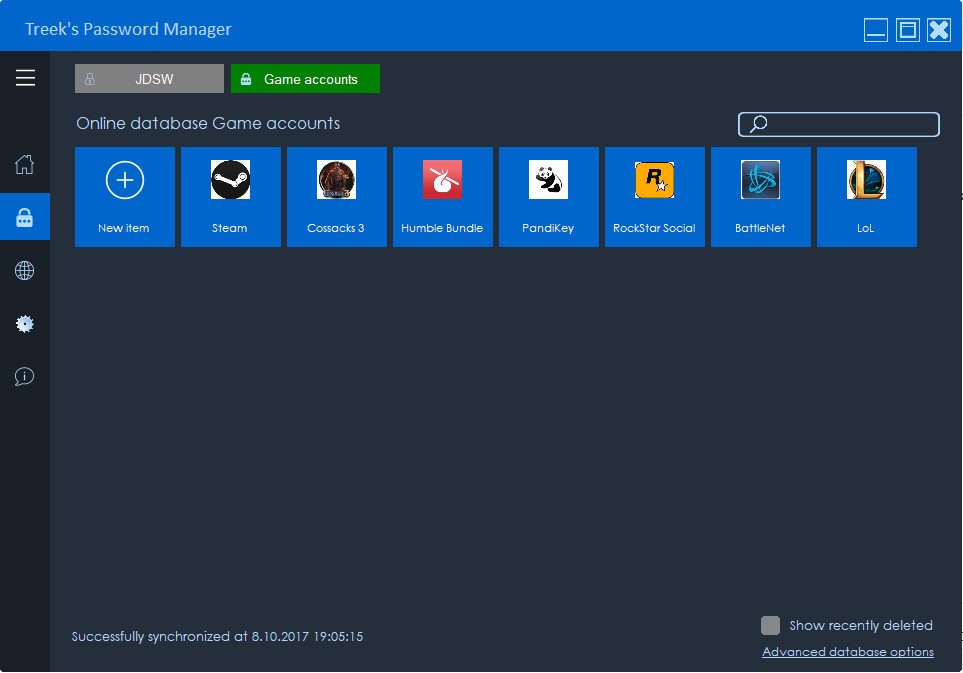Open the LoL account tile
The image size is (963, 673).
867,196
